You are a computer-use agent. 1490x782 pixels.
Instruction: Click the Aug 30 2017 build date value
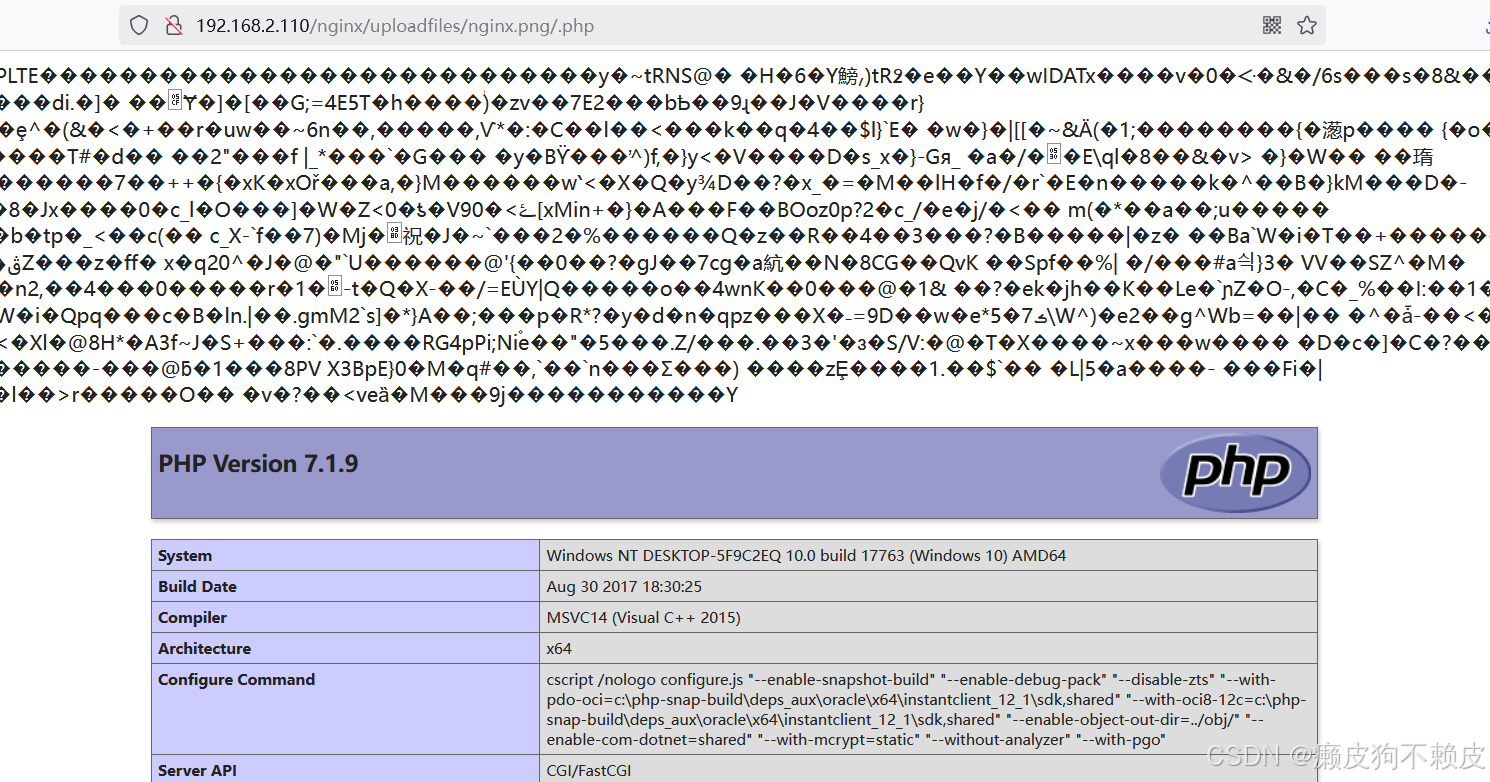(624, 587)
